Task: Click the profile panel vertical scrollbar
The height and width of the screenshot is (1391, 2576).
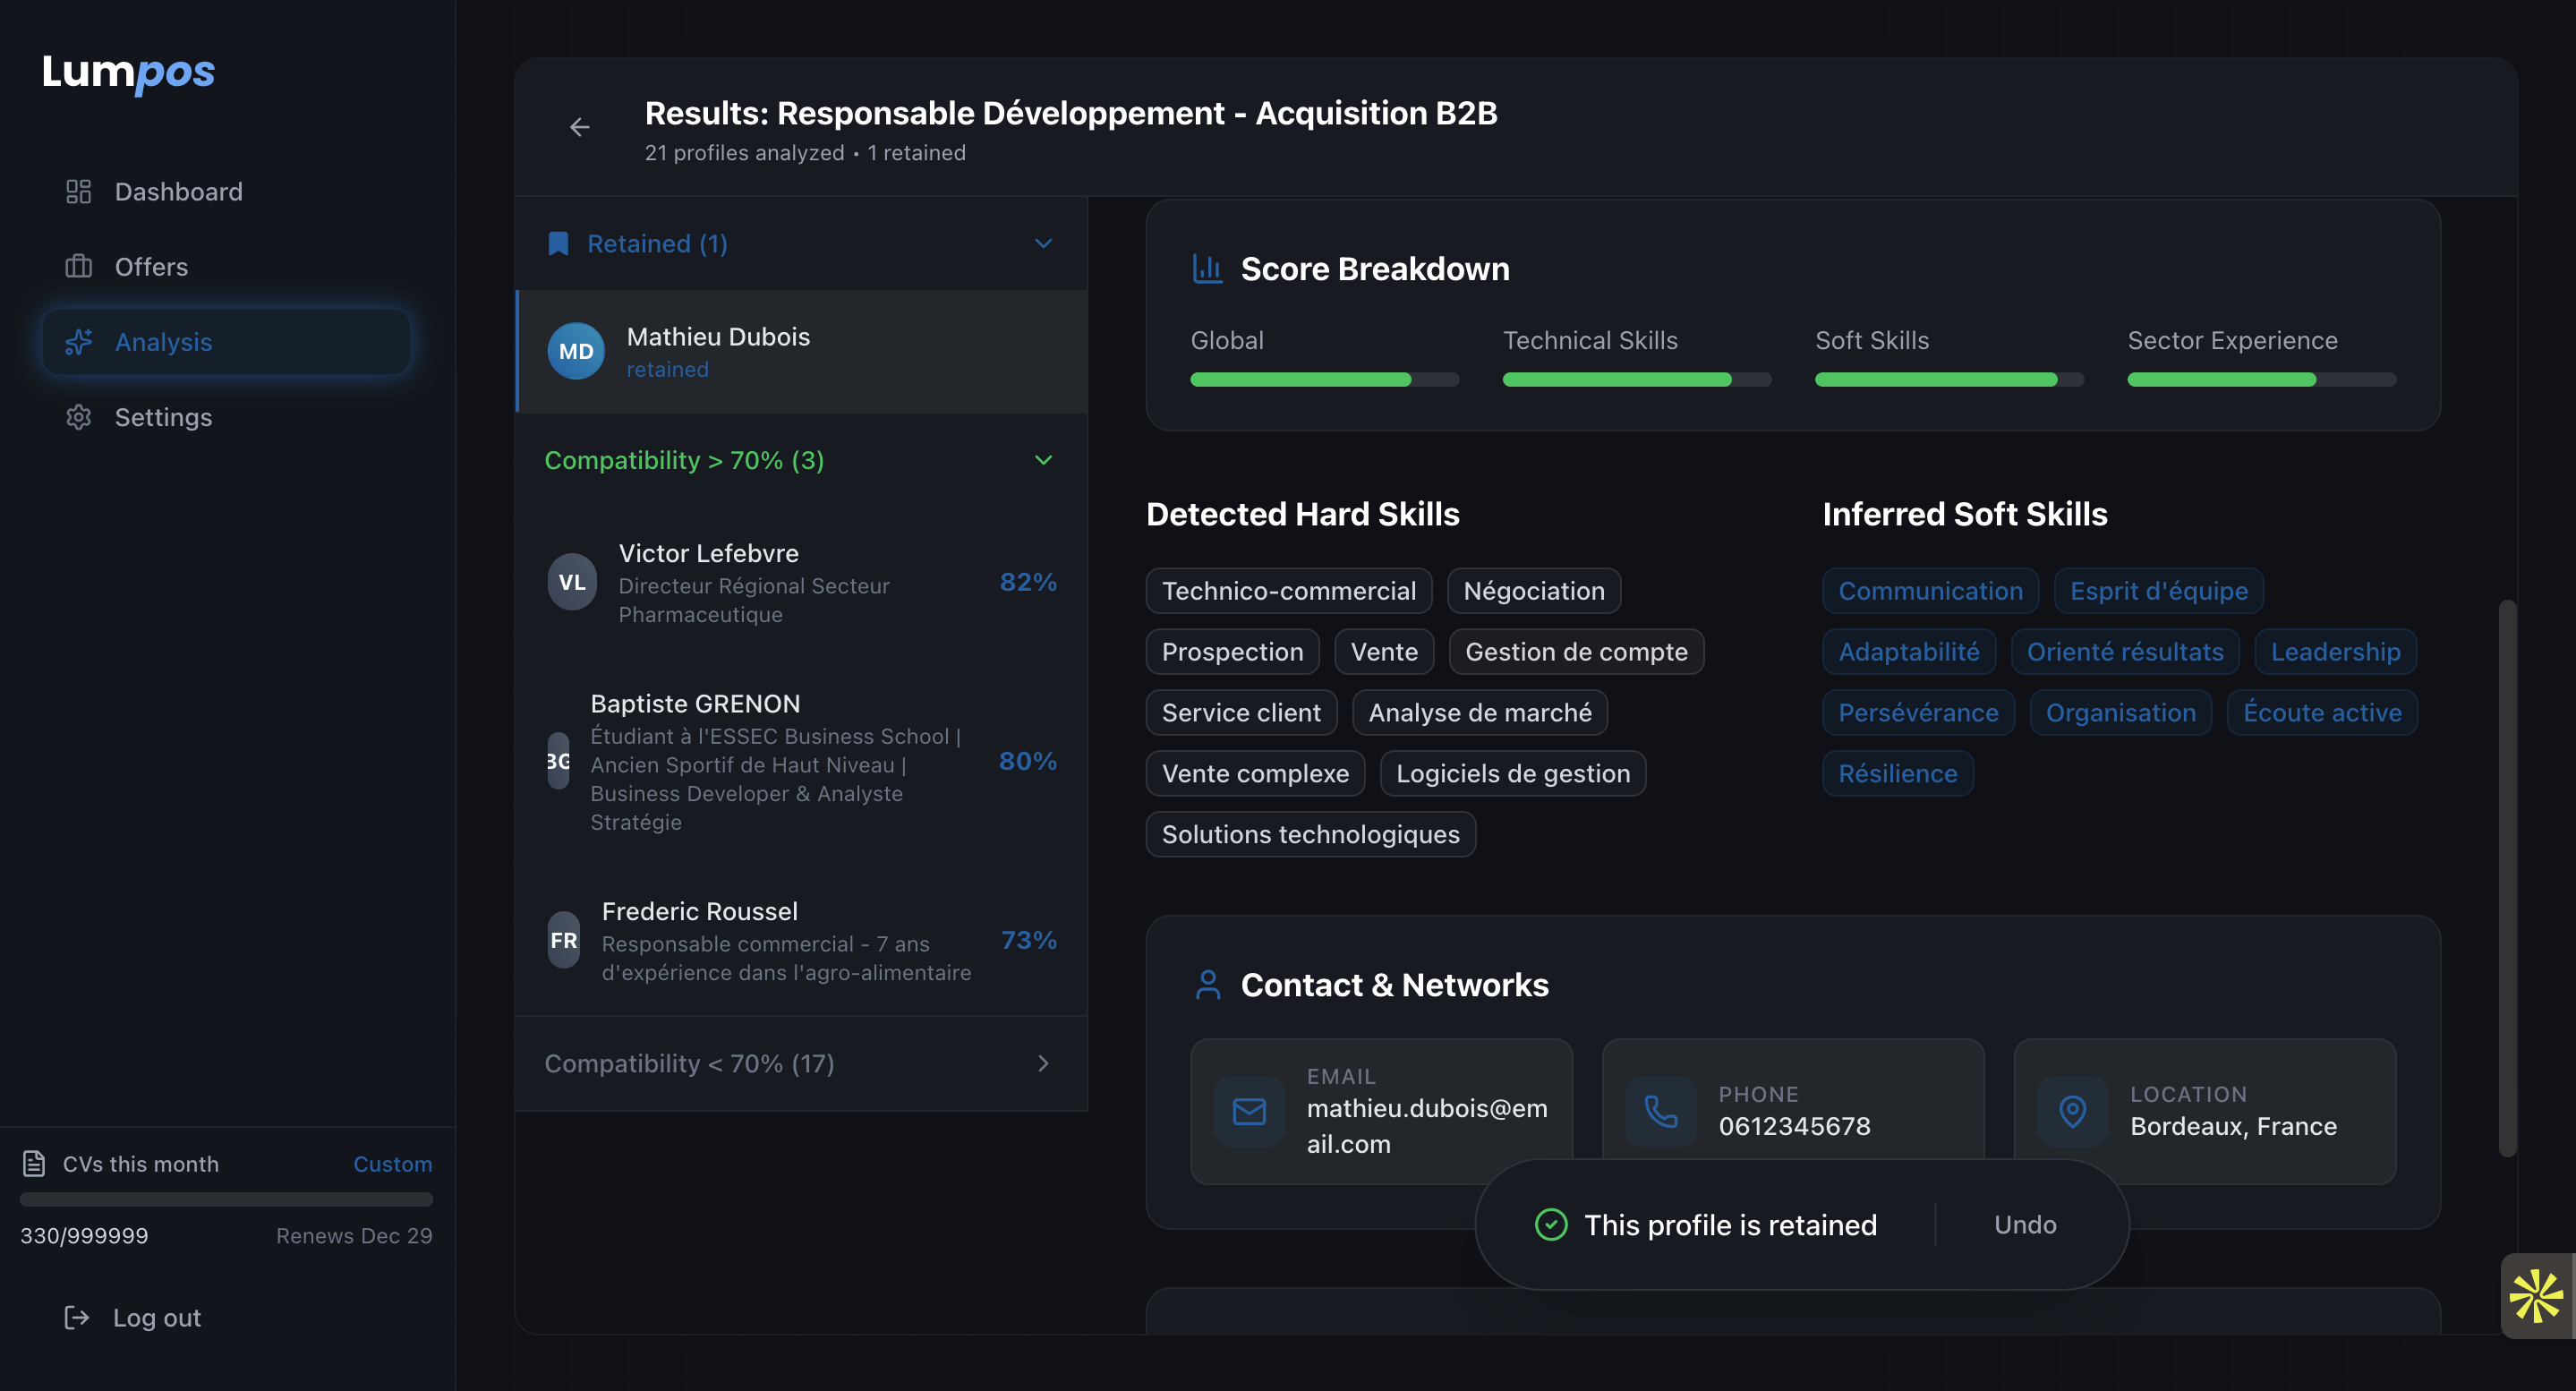Action: click(x=2506, y=877)
